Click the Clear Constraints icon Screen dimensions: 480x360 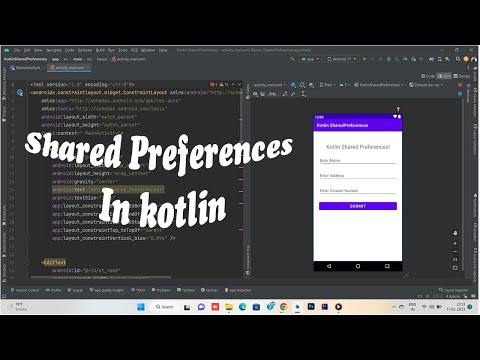pyautogui.click(x=285, y=94)
